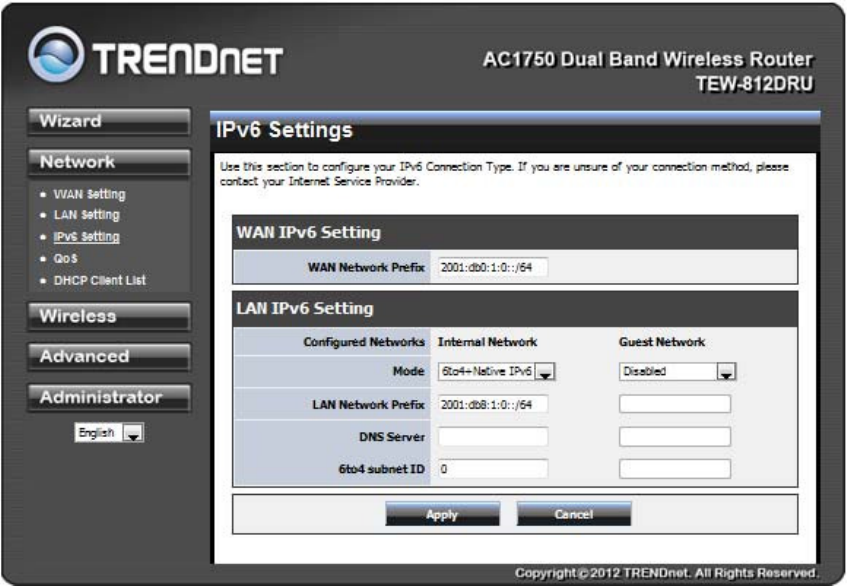The width and height of the screenshot is (847, 586).
Task: Click the WAN Network Prefix label
Action: tap(366, 267)
